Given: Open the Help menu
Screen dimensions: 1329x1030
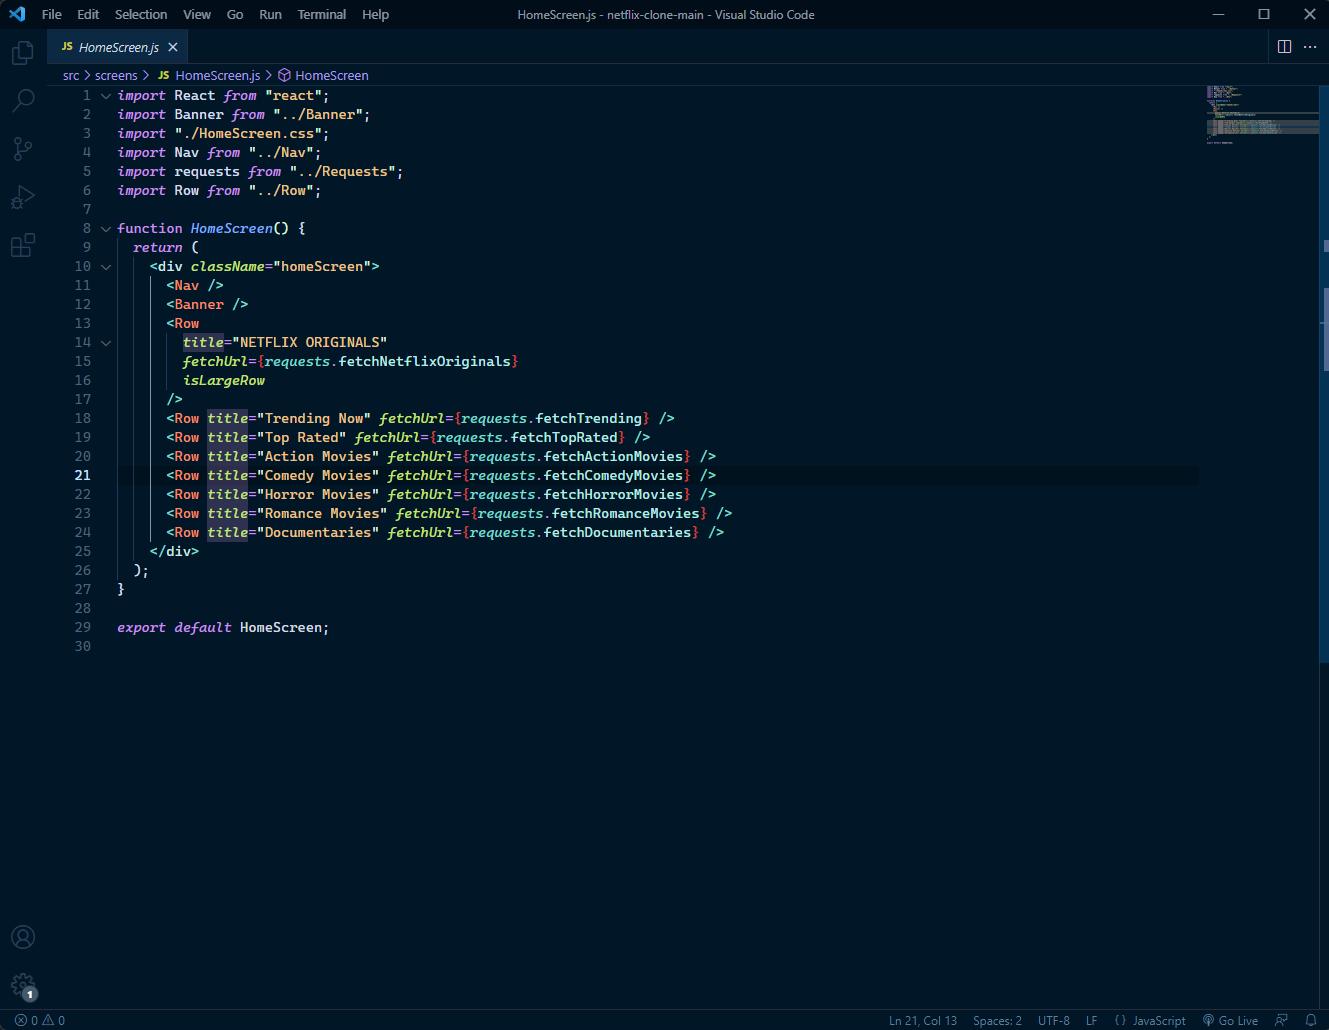Looking at the screenshot, I should (375, 14).
